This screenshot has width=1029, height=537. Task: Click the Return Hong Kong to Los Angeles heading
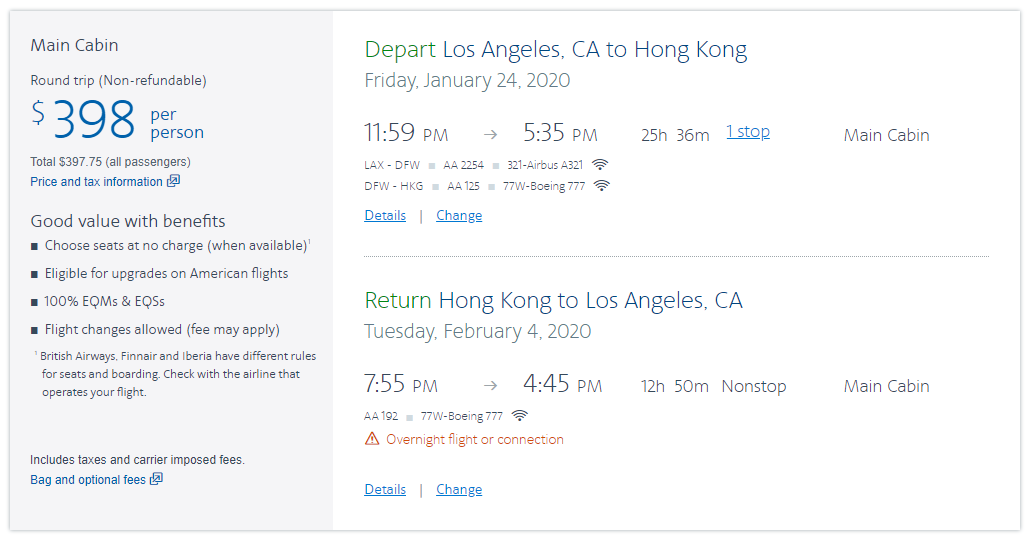(553, 300)
